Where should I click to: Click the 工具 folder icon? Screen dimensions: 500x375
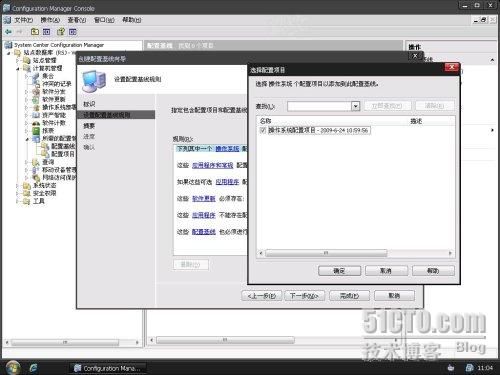[27, 201]
